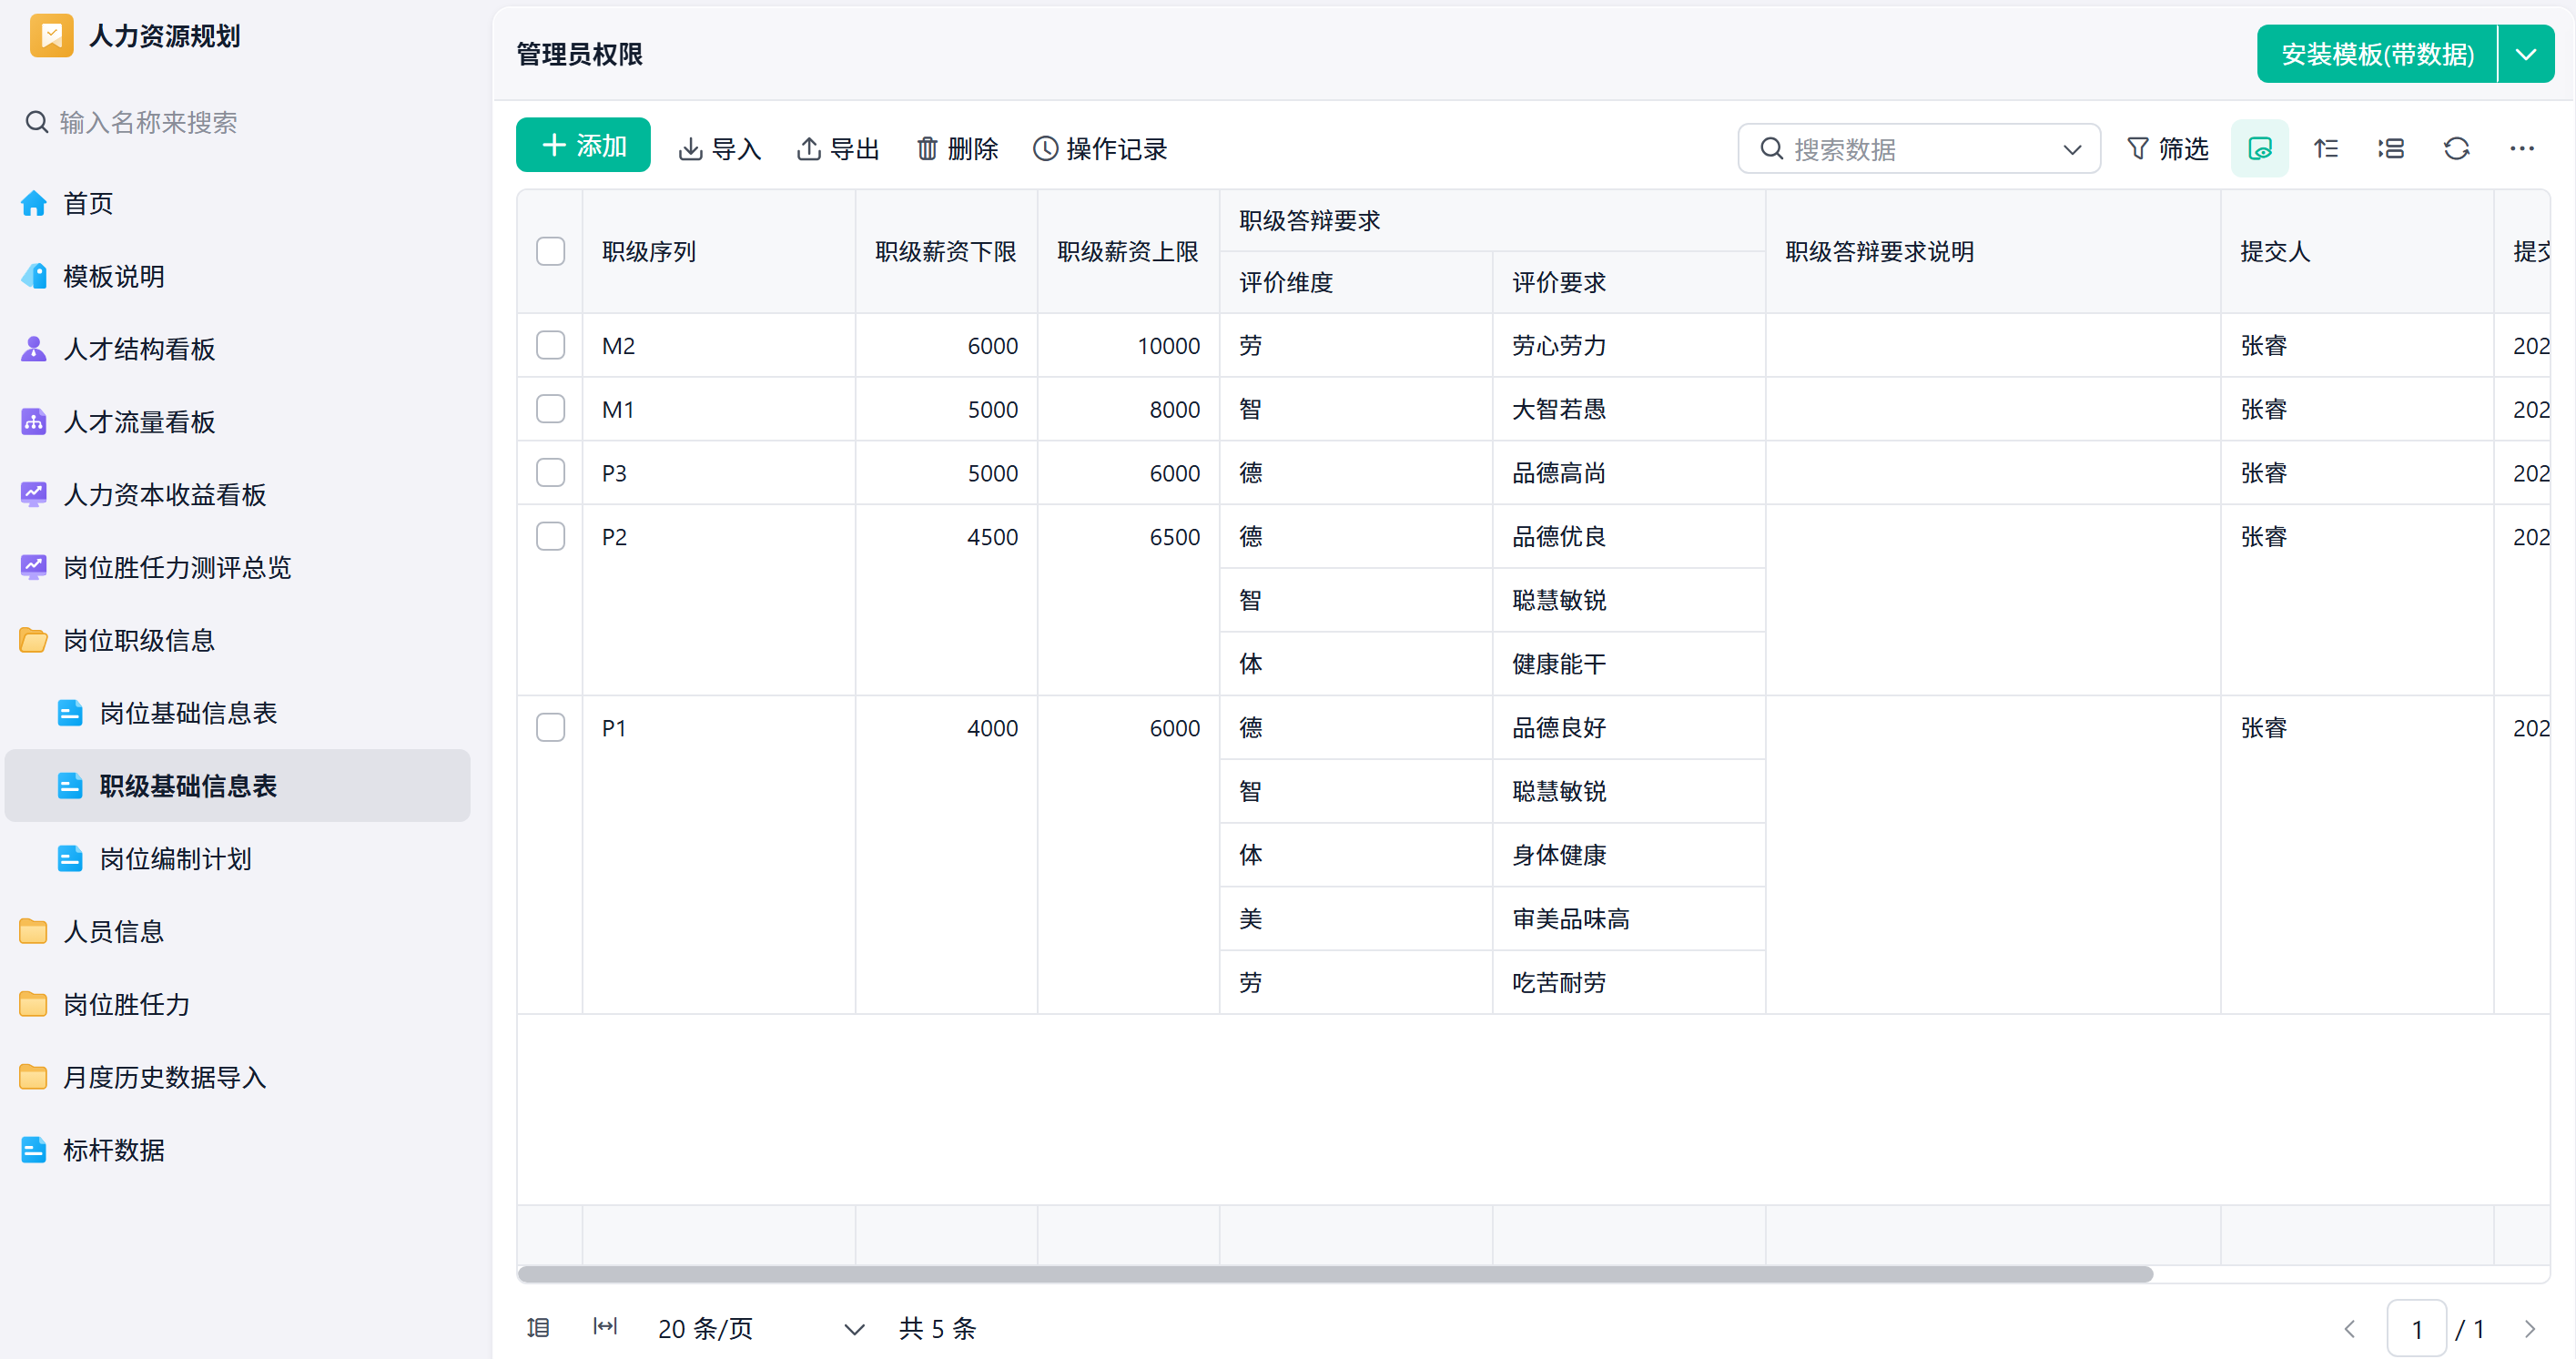
Task: Click the 审美品味高 cell
Action: (1629, 918)
